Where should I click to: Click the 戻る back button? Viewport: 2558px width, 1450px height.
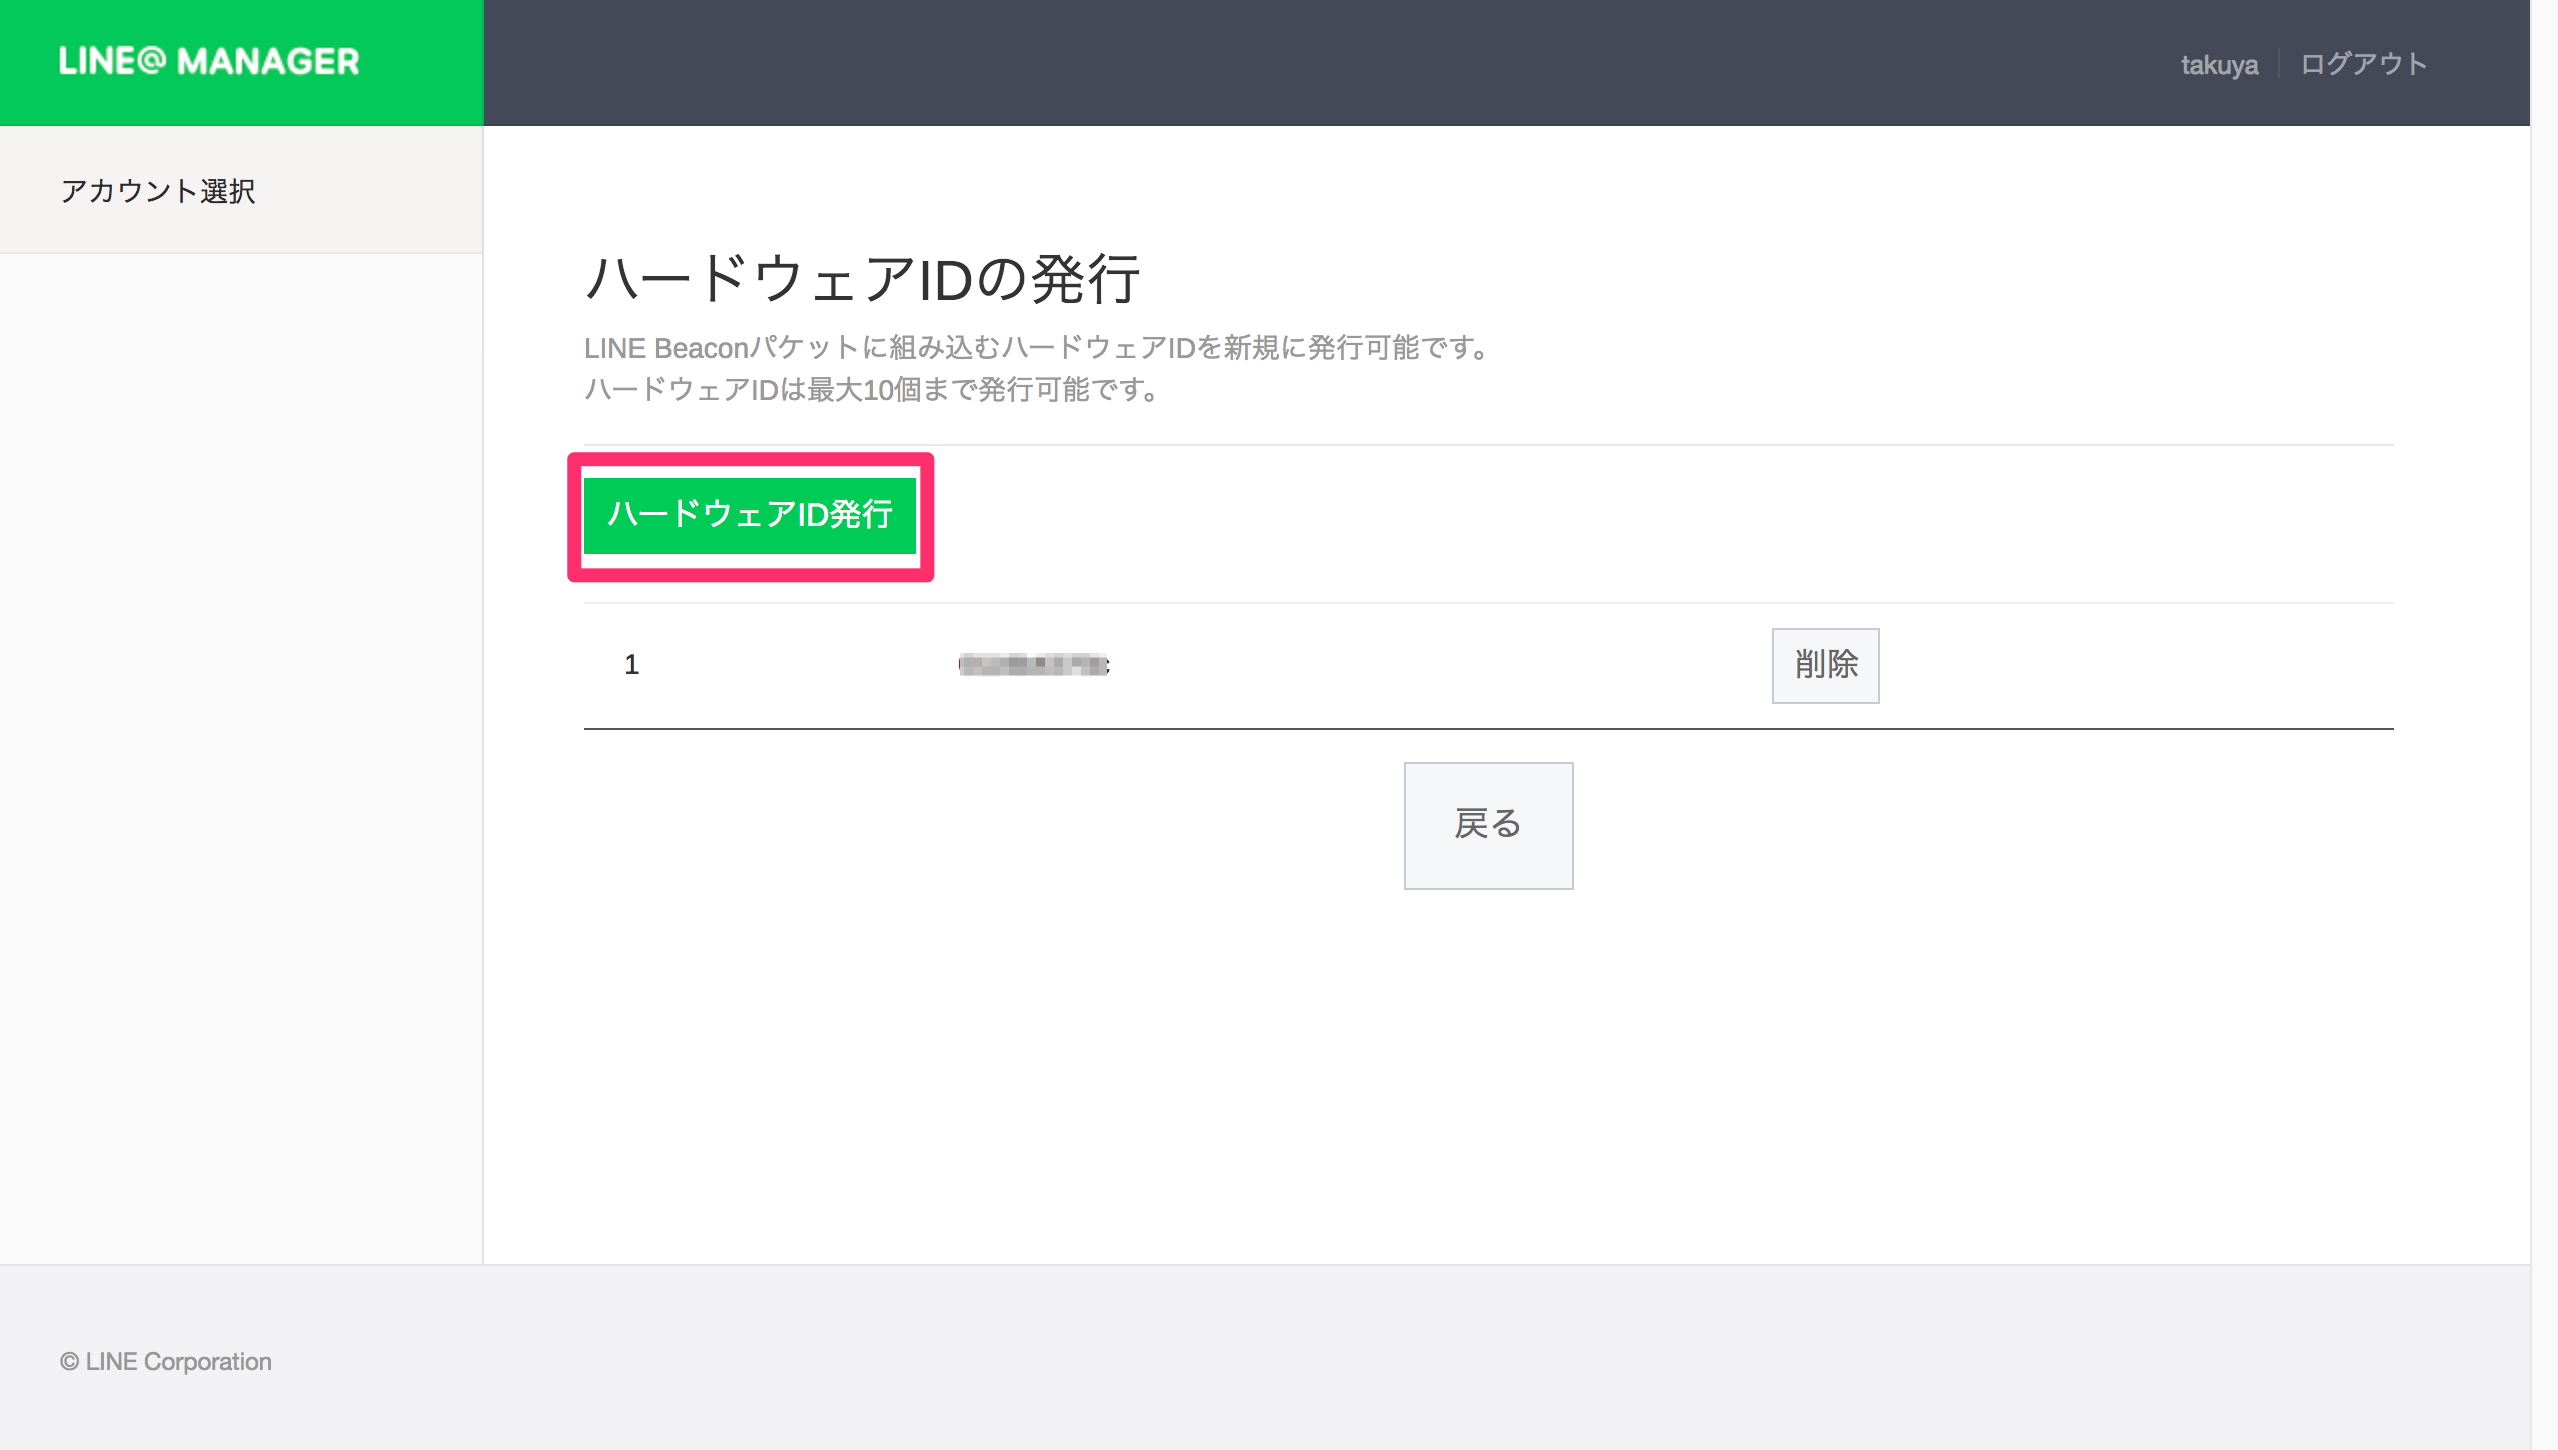click(1487, 825)
